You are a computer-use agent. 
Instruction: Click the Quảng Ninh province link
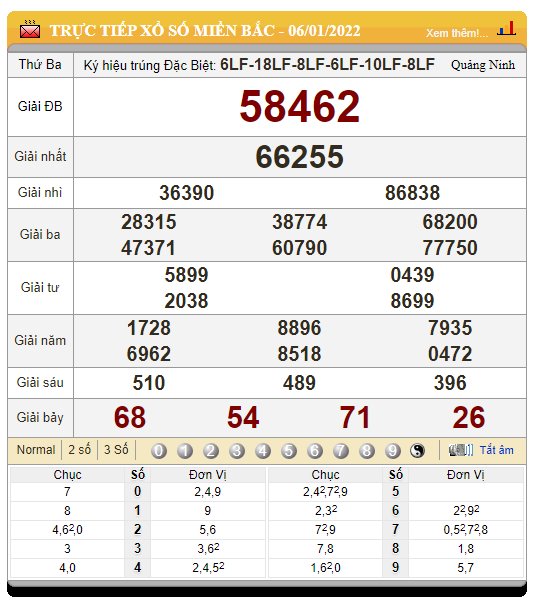click(483, 65)
